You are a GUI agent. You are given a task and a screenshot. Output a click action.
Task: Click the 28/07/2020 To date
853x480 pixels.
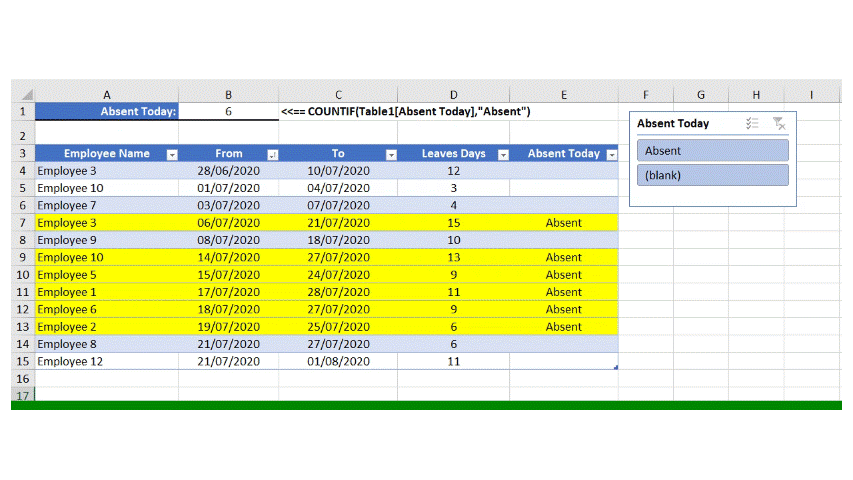pos(338,292)
